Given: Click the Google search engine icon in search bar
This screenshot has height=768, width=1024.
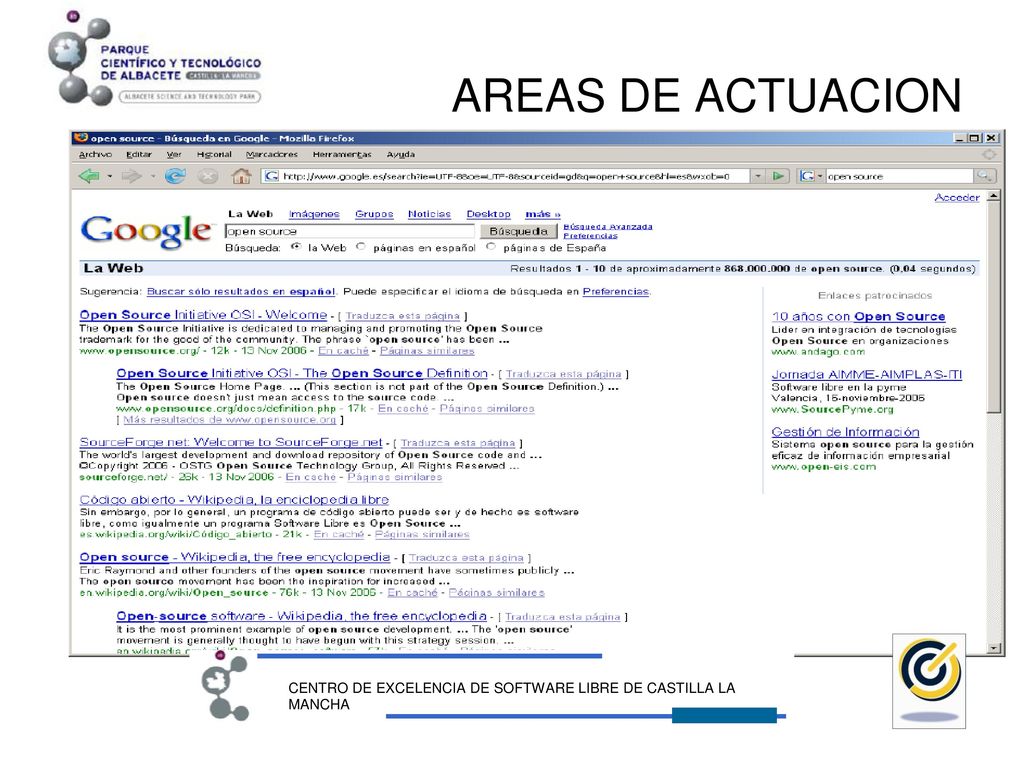Looking at the screenshot, I should 807,176.
